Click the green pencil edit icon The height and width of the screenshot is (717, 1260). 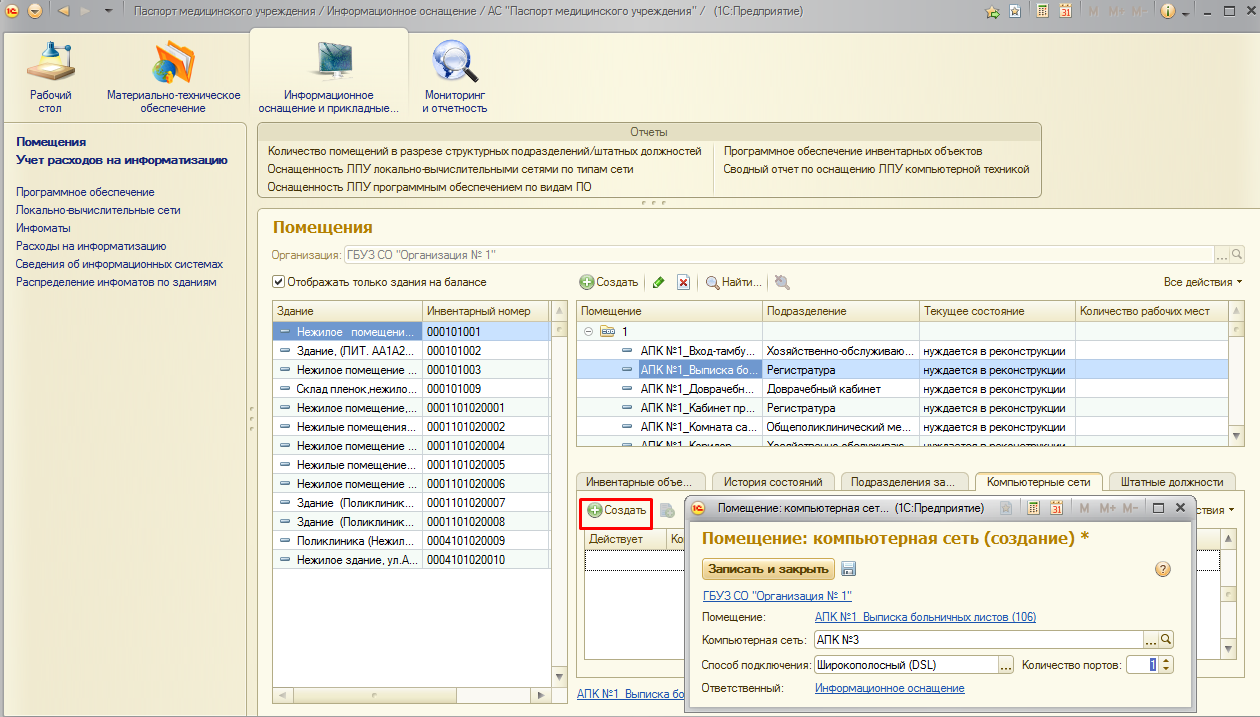pos(658,283)
